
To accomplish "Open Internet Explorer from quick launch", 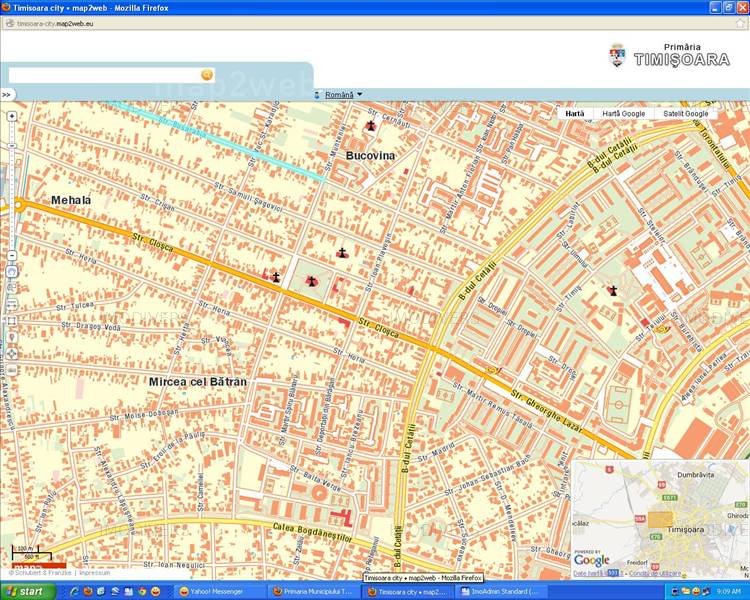I will pyautogui.click(x=74, y=592).
